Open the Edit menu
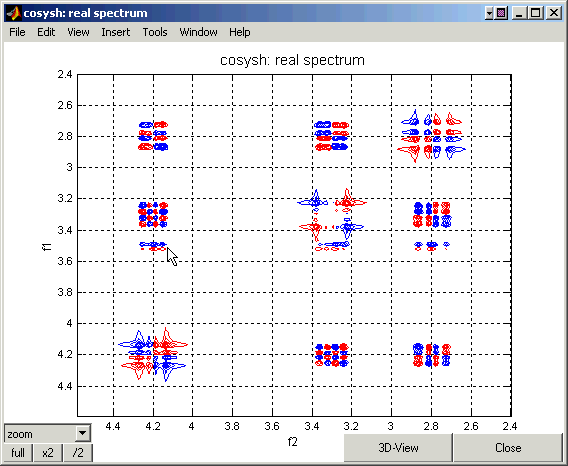The height and width of the screenshot is (466, 568). 46,32
